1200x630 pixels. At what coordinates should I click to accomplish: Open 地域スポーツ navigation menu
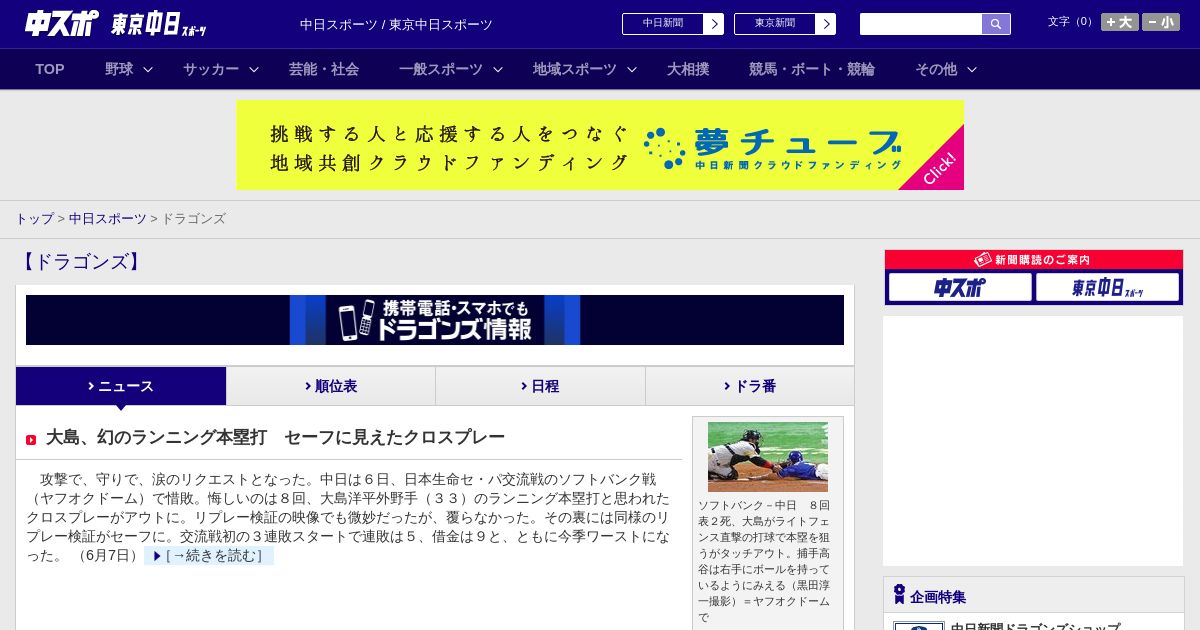point(575,69)
